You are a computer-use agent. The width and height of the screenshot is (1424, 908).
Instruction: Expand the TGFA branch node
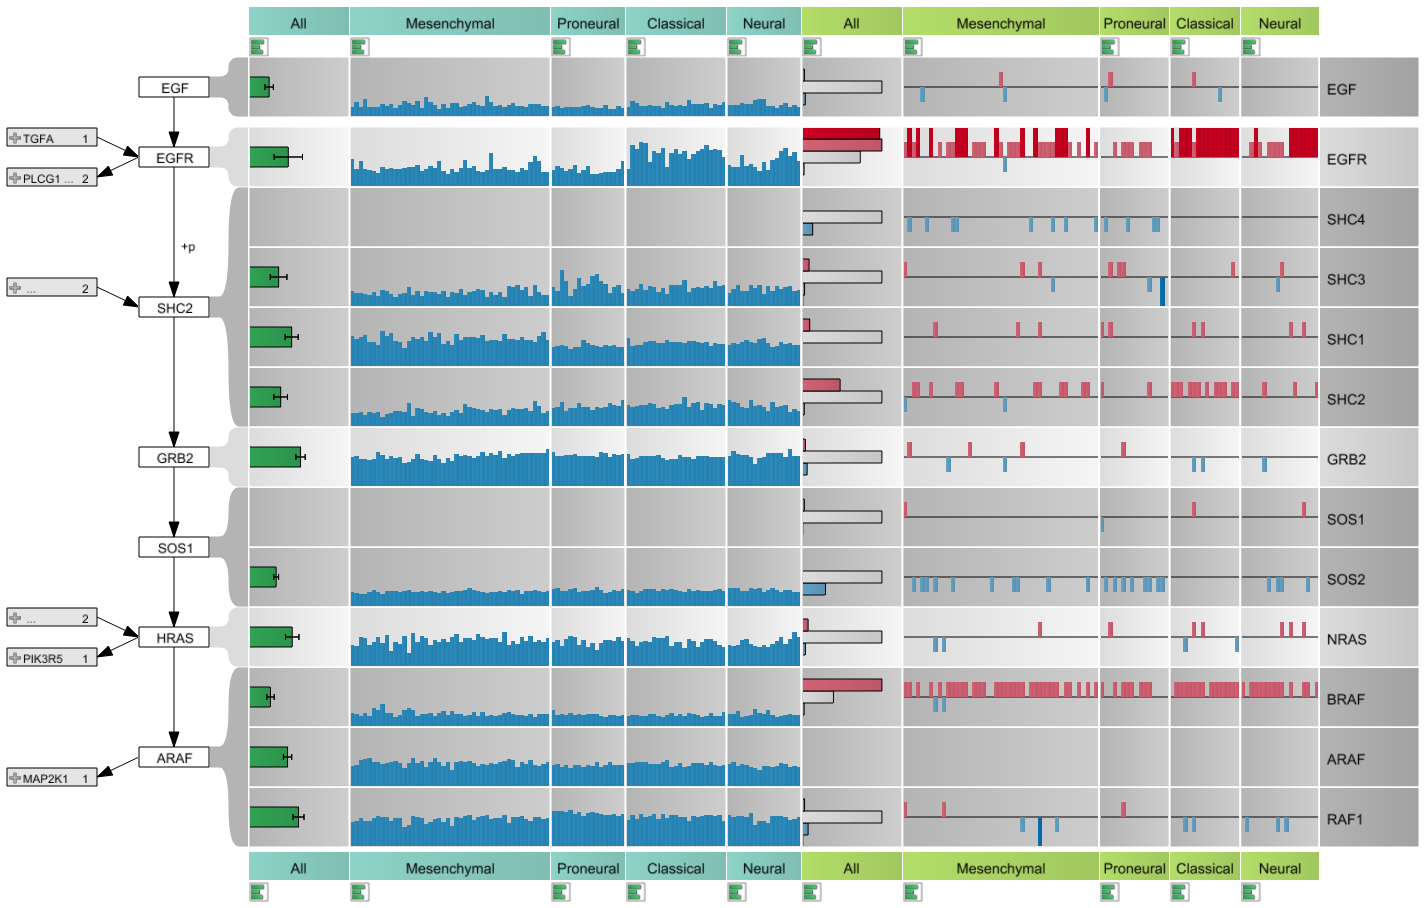[15, 138]
